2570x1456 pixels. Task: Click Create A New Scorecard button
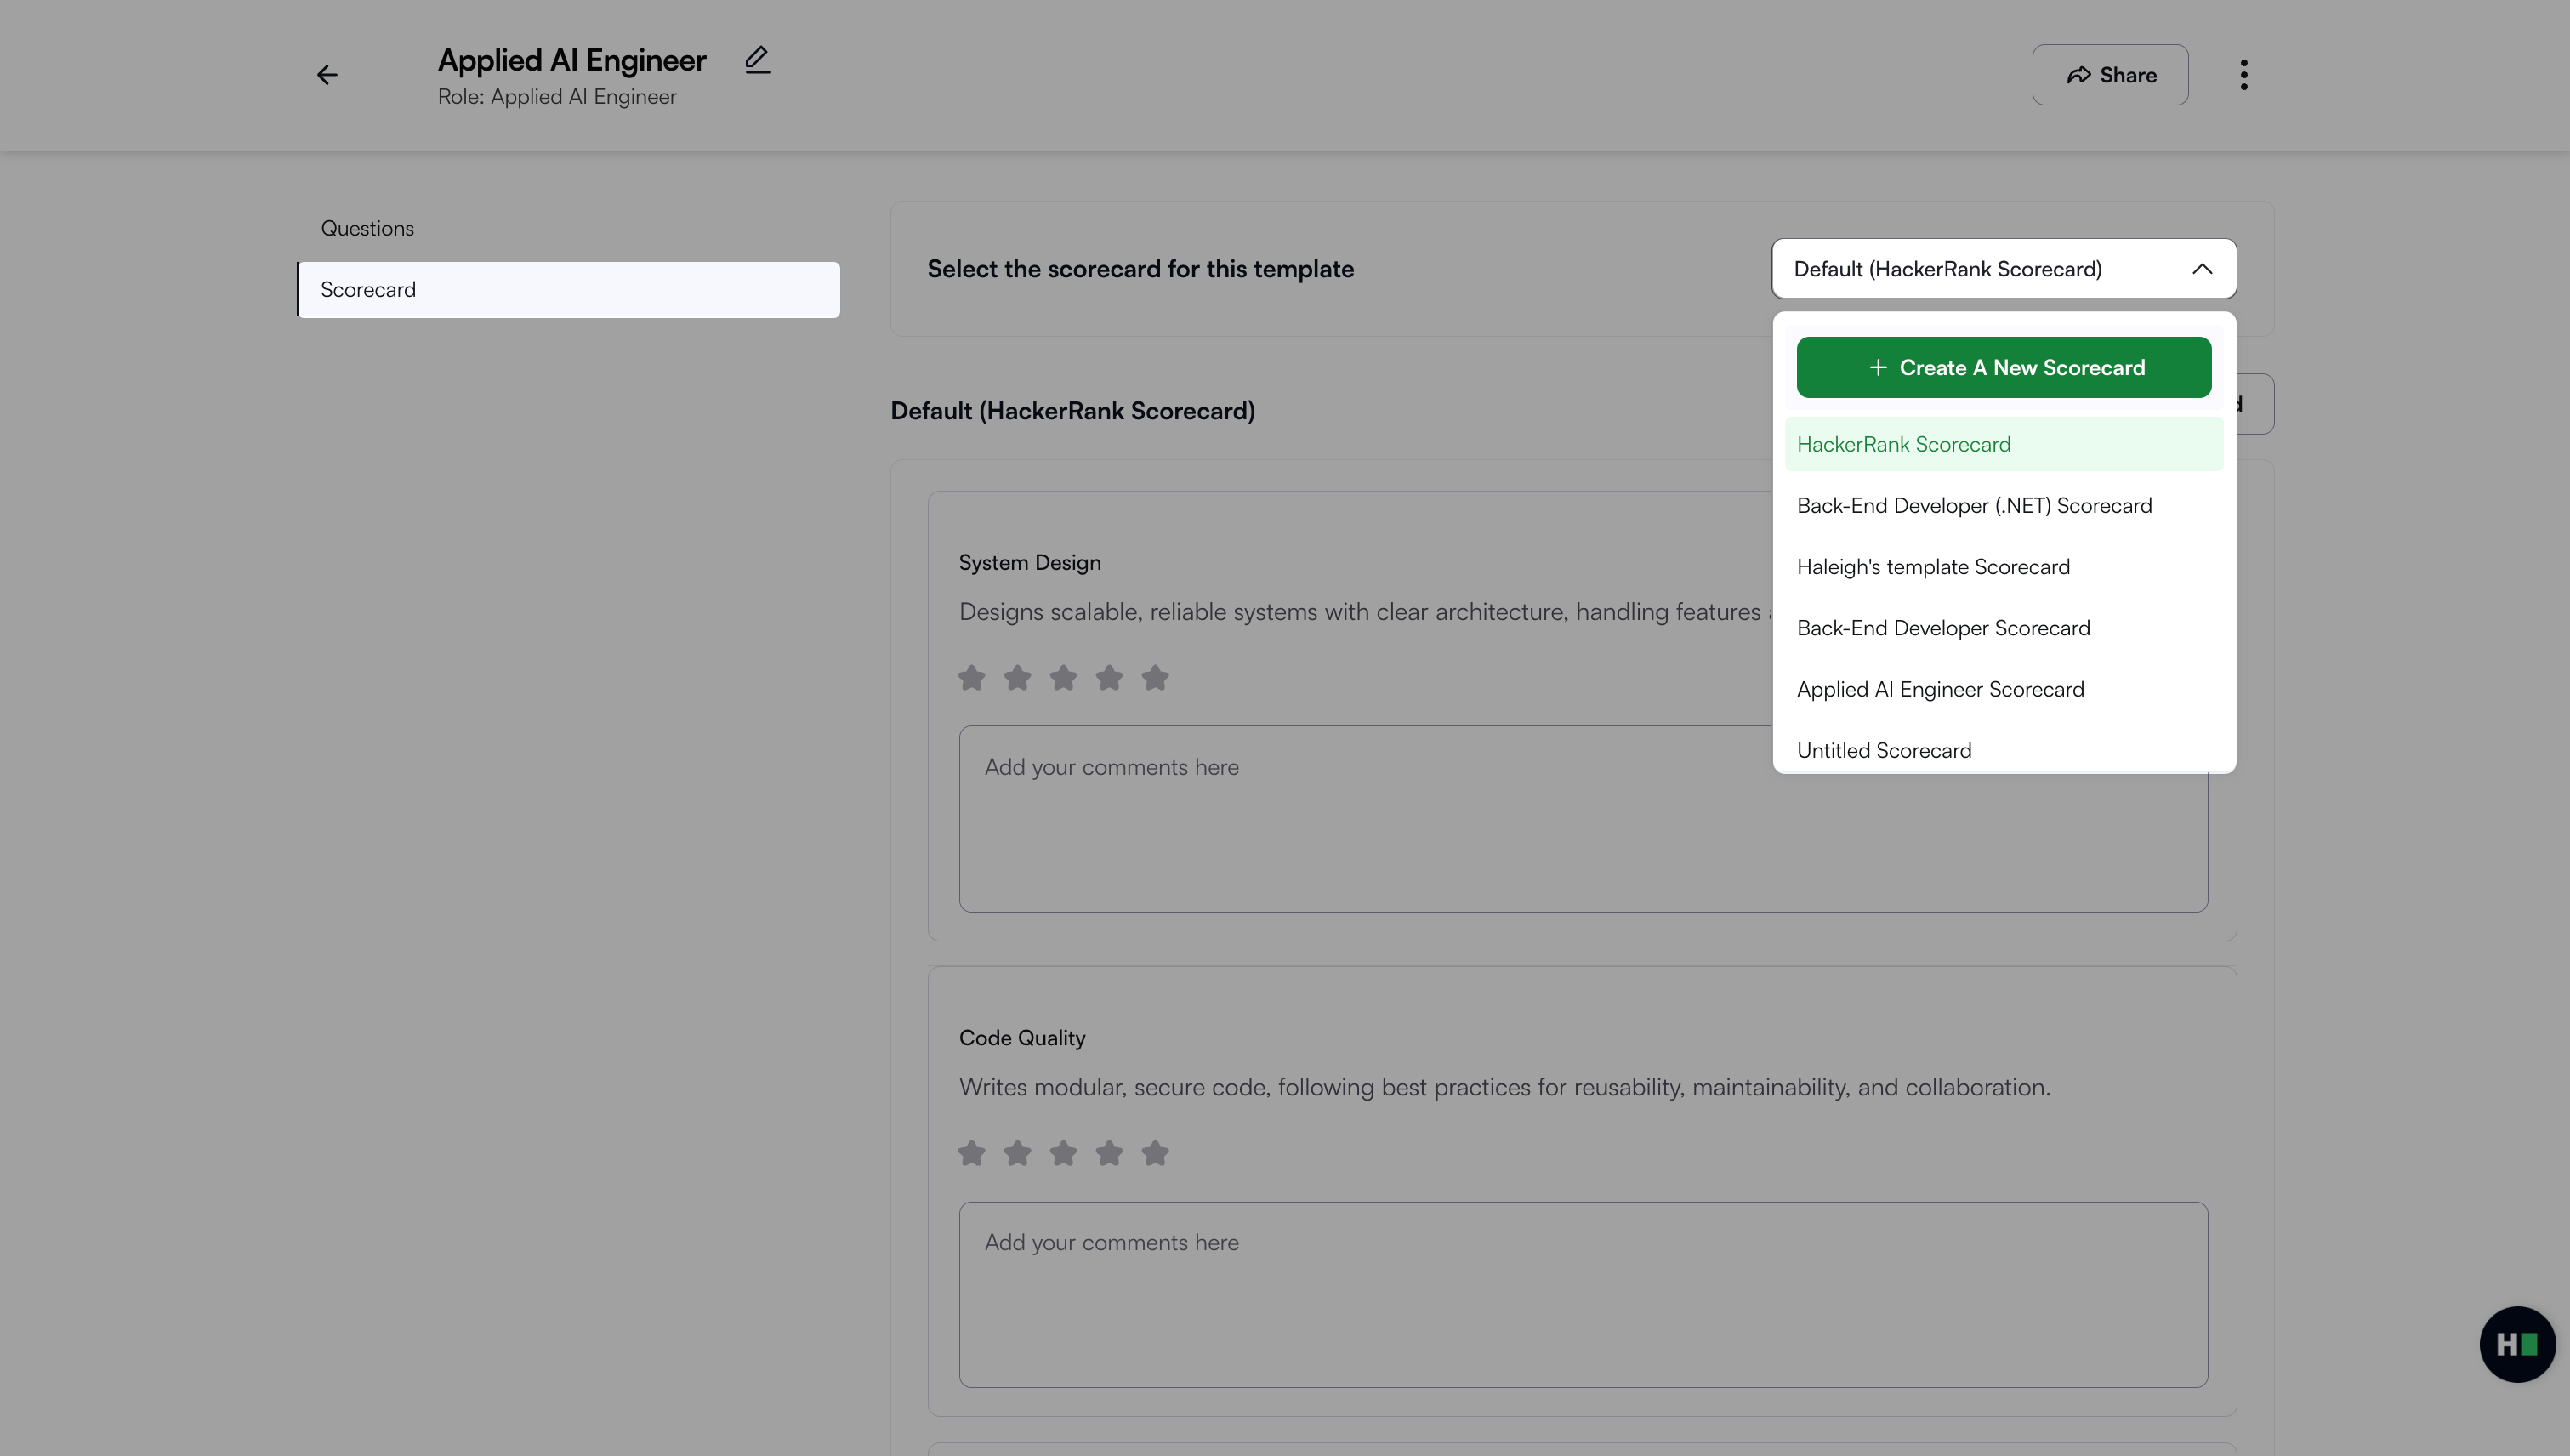pyautogui.click(x=2003, y=367)
